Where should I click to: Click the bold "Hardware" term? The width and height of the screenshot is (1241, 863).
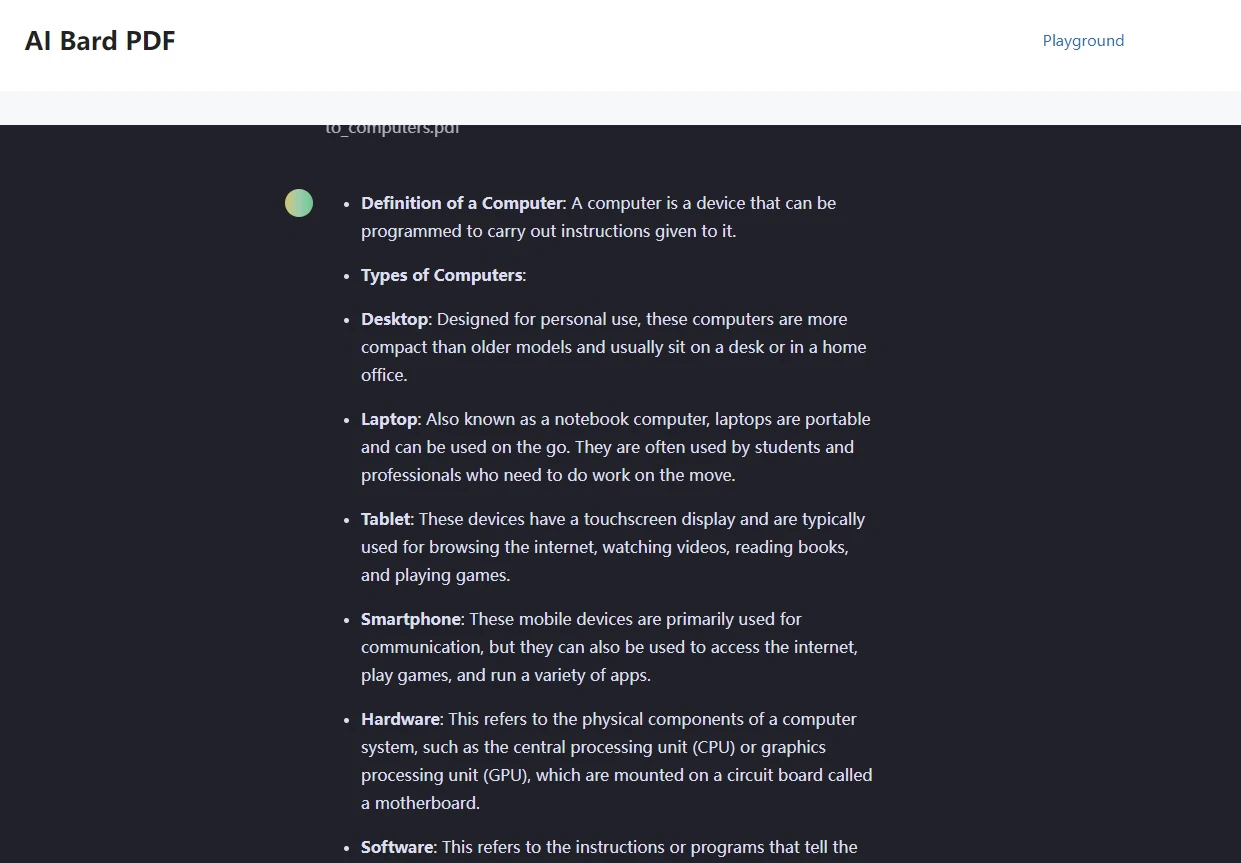[400, 719]
